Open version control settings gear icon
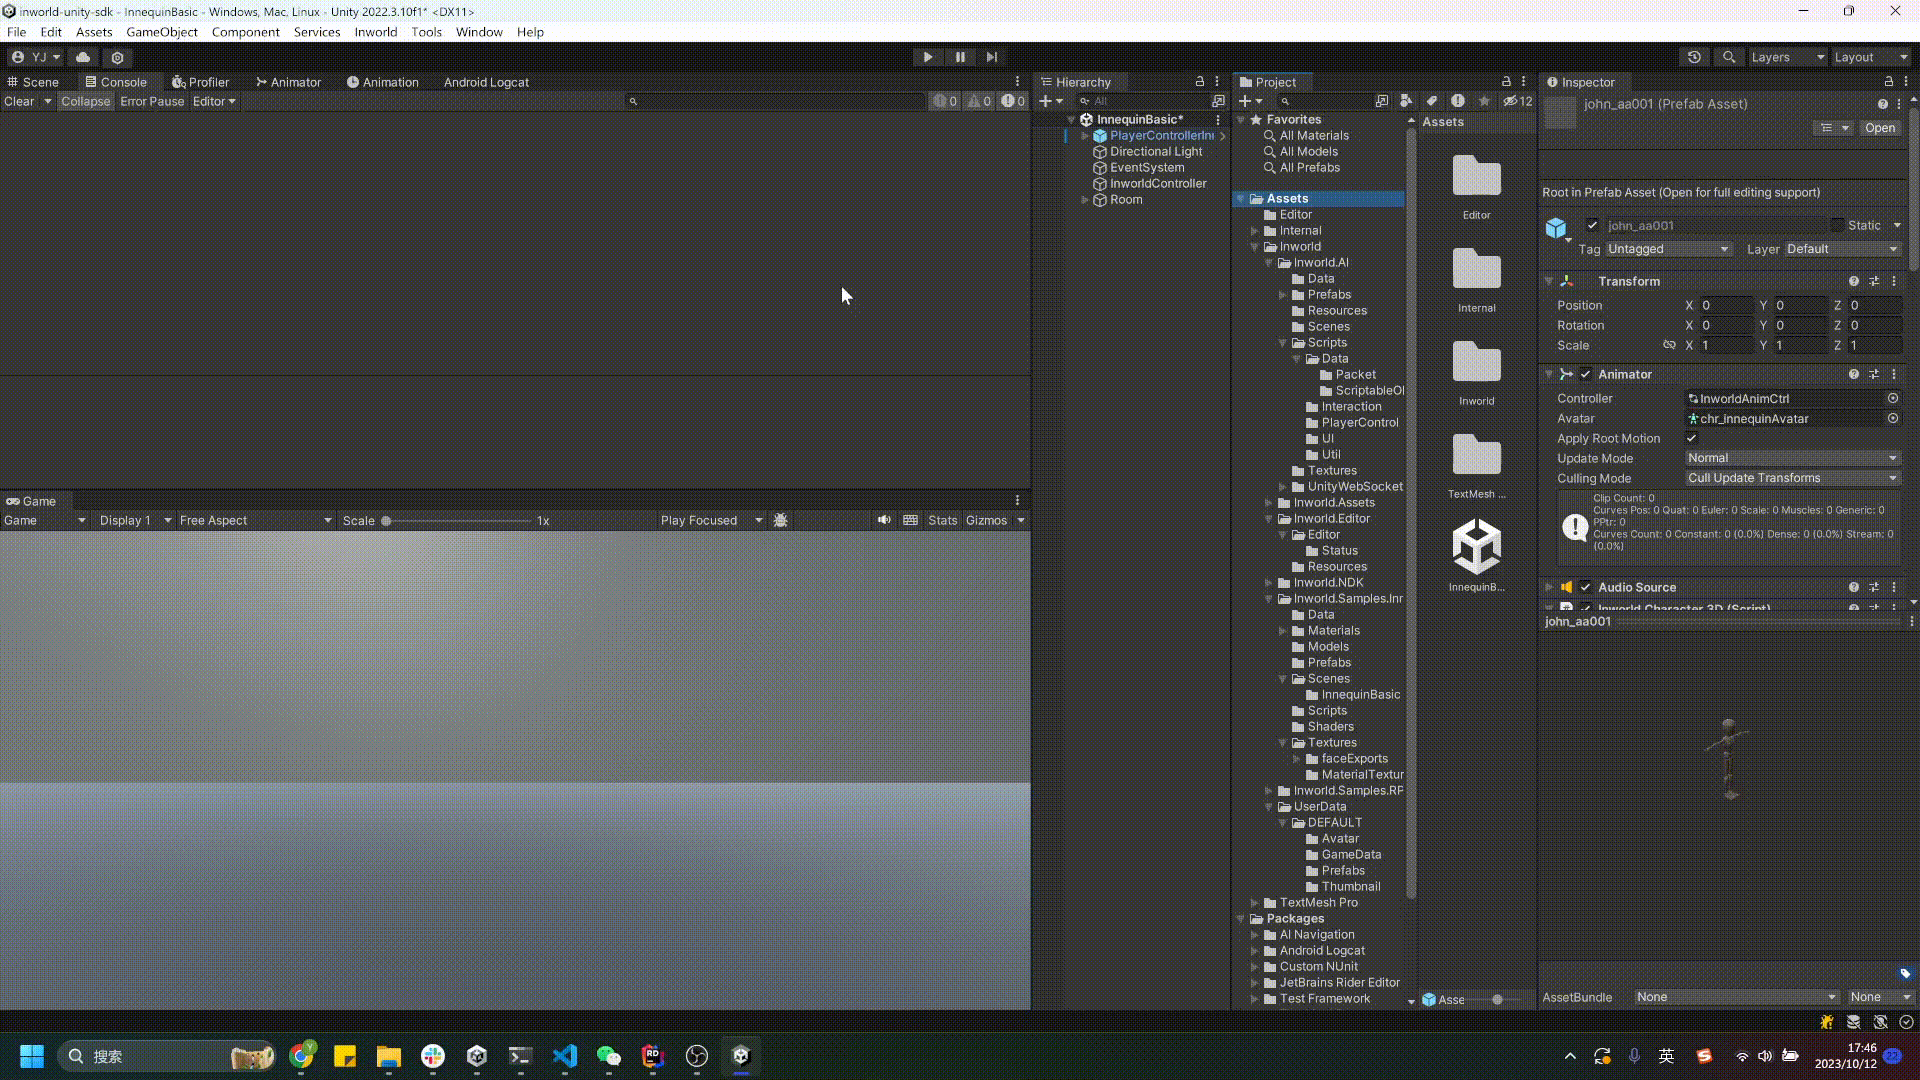The image size is (1920, 1080). [x=117, y=57]
